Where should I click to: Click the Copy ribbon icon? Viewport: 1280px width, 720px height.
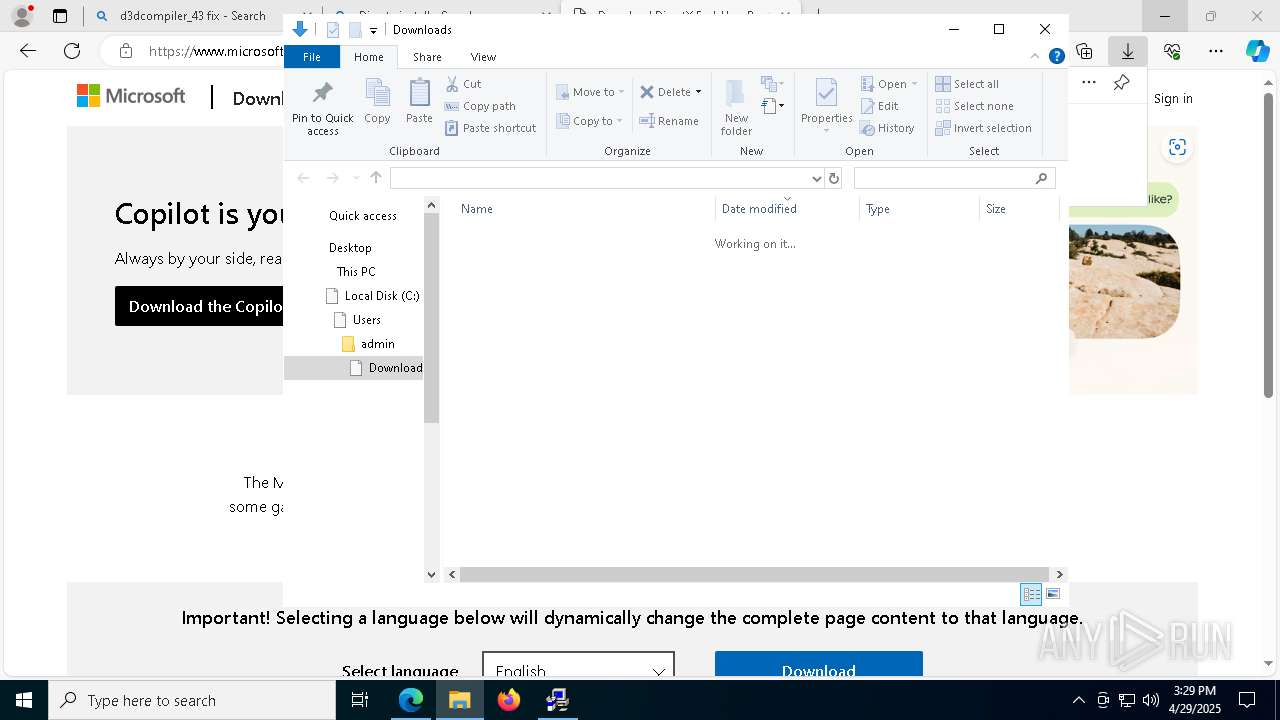[x=377, y=102]
